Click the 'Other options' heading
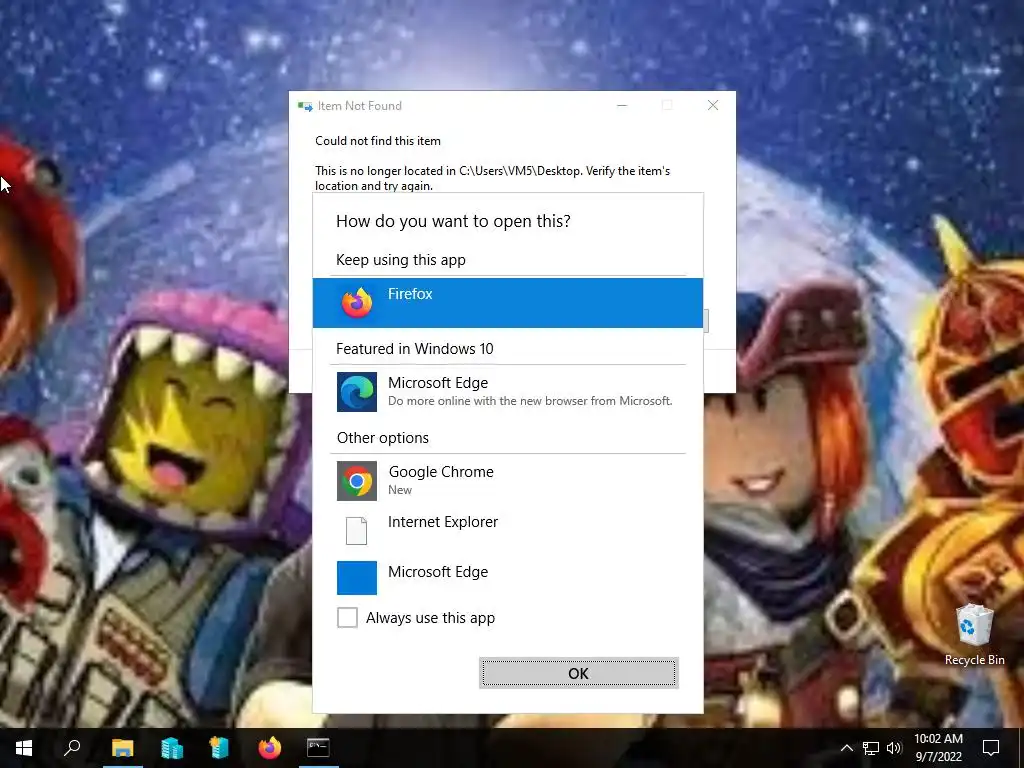The width and height of the screenshot is (1024, 768). tap(383, 438)
